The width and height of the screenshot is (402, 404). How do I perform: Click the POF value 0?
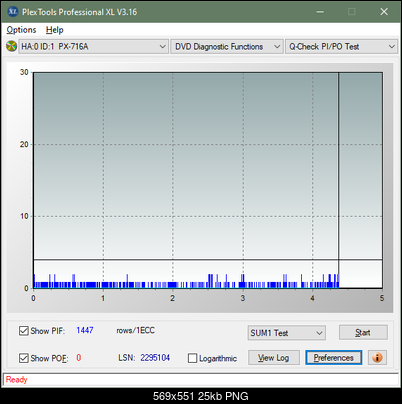click(79, 358)
